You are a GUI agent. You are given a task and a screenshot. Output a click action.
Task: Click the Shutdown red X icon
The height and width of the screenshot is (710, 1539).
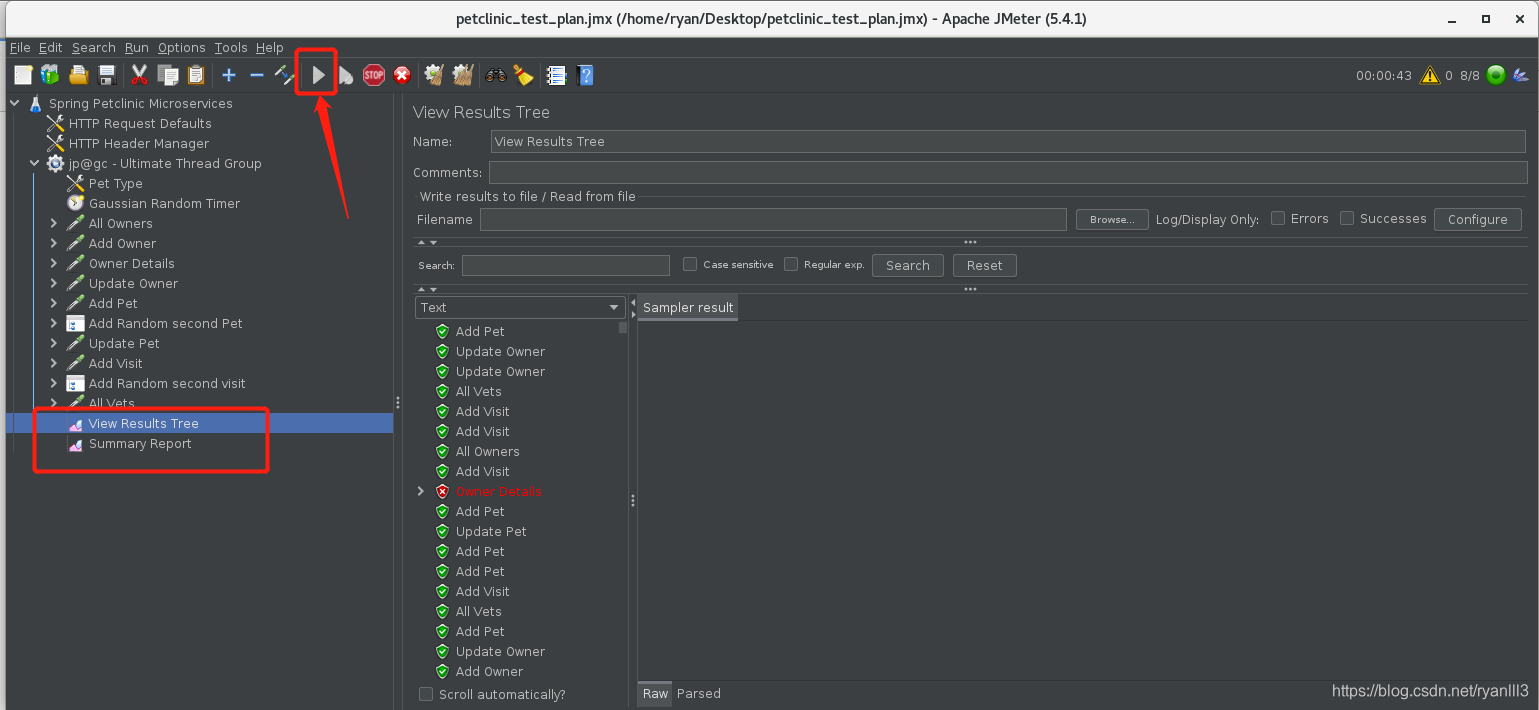click(x=402, y=75)
